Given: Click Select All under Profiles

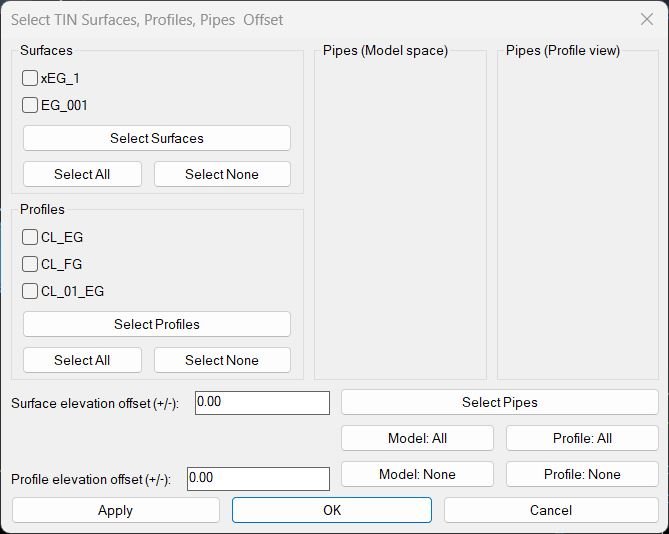Looking at the screenshot, I should (82, 360).
